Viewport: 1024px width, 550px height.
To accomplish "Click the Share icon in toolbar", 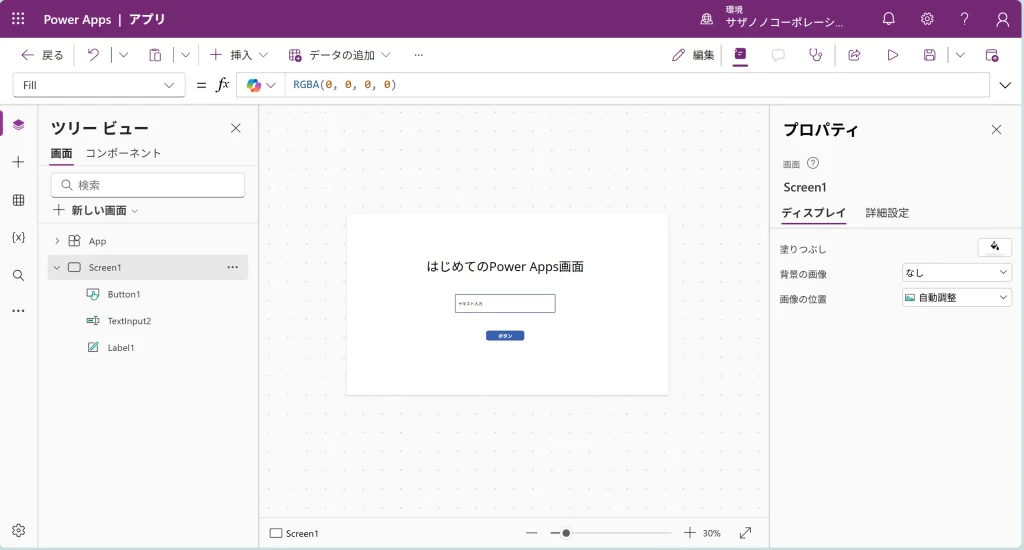I will click(854, 55).
